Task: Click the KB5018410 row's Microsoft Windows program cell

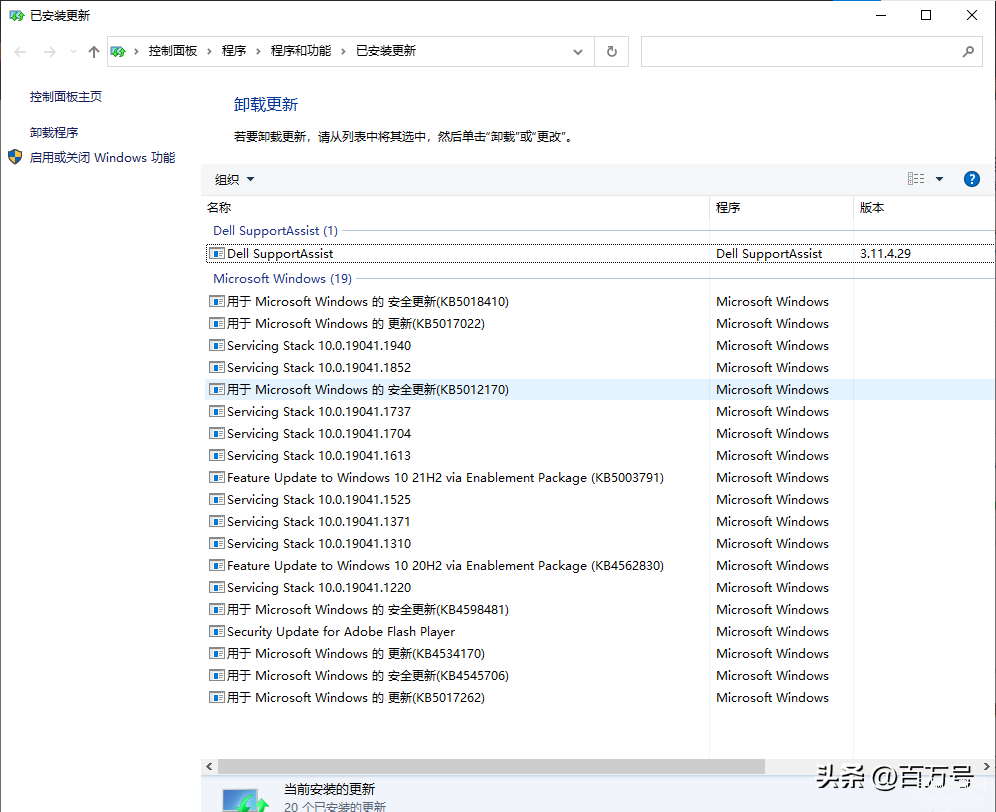Action: click(x=772, y=301)
